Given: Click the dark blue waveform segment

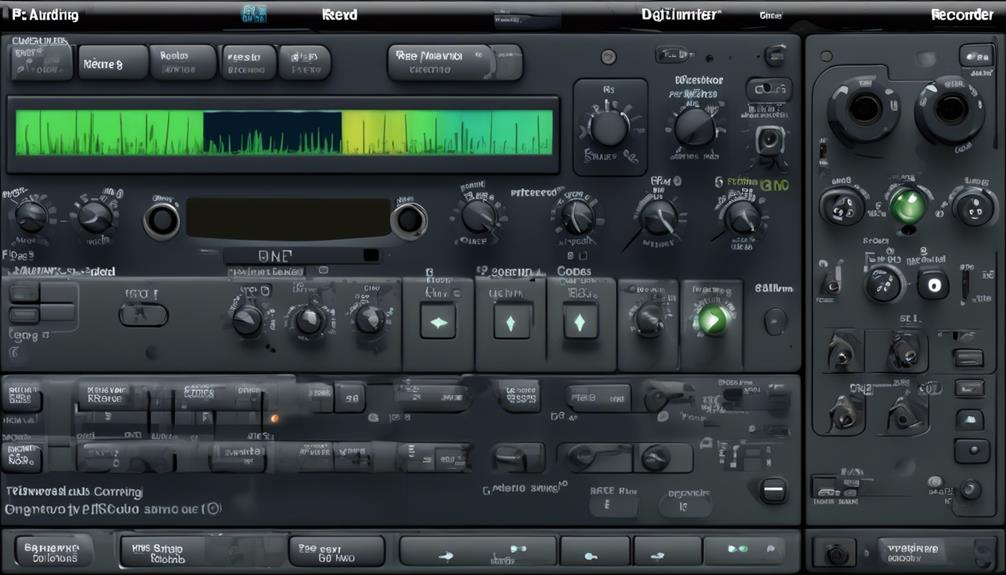Looking at the screenshot, I should (272, 132).
